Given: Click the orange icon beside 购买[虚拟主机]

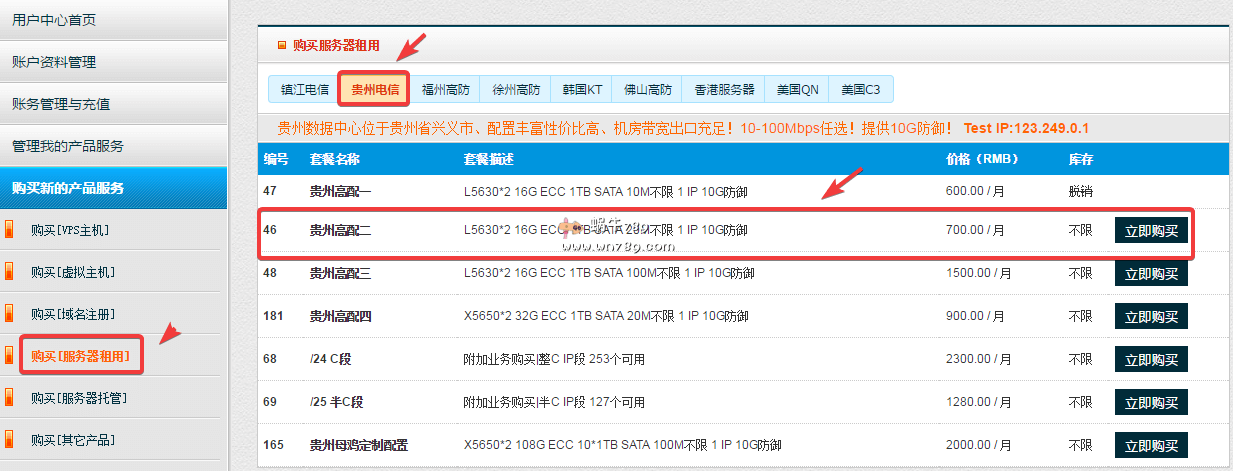Looking at the screenshot, I should 10,272.
